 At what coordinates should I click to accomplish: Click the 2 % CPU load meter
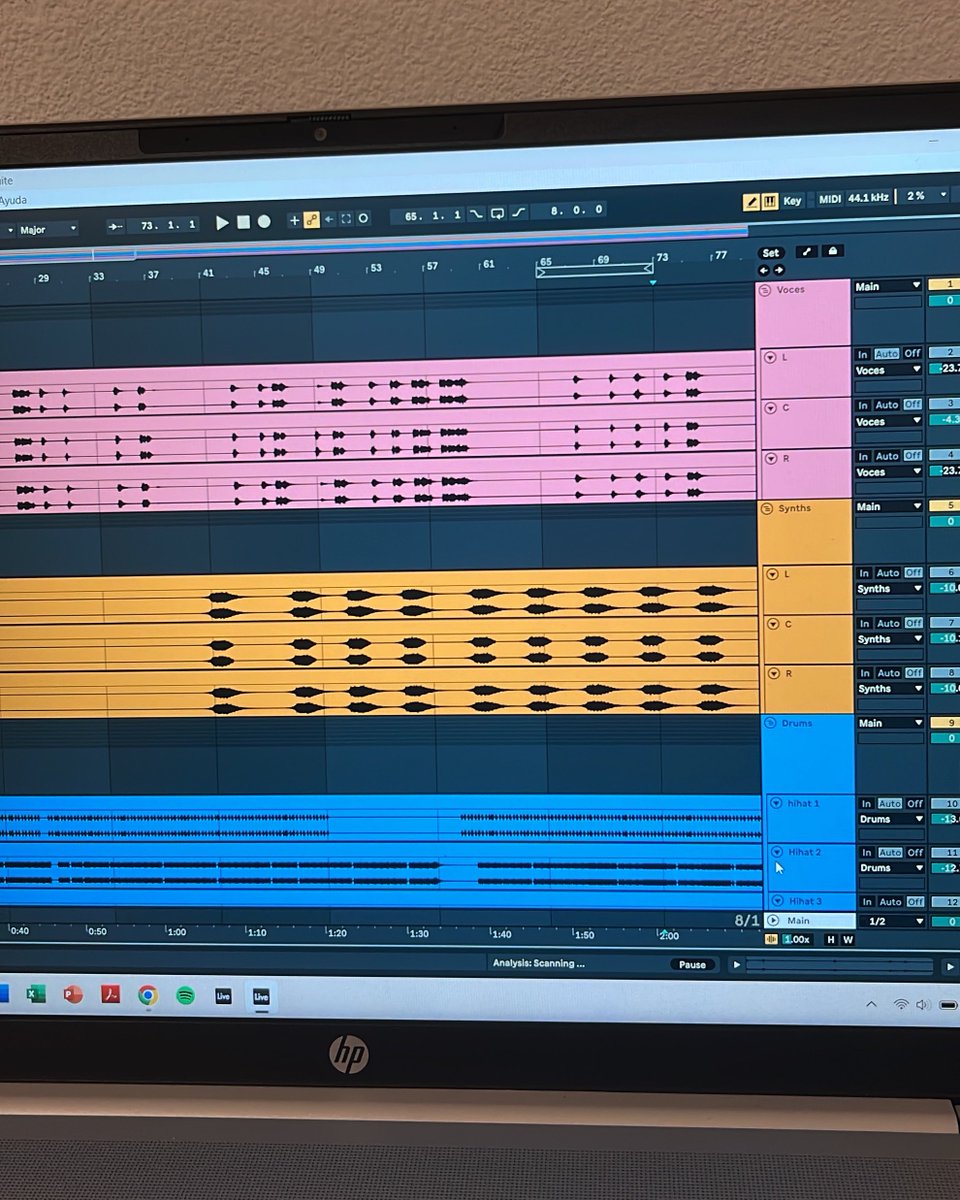pos(916,196)
